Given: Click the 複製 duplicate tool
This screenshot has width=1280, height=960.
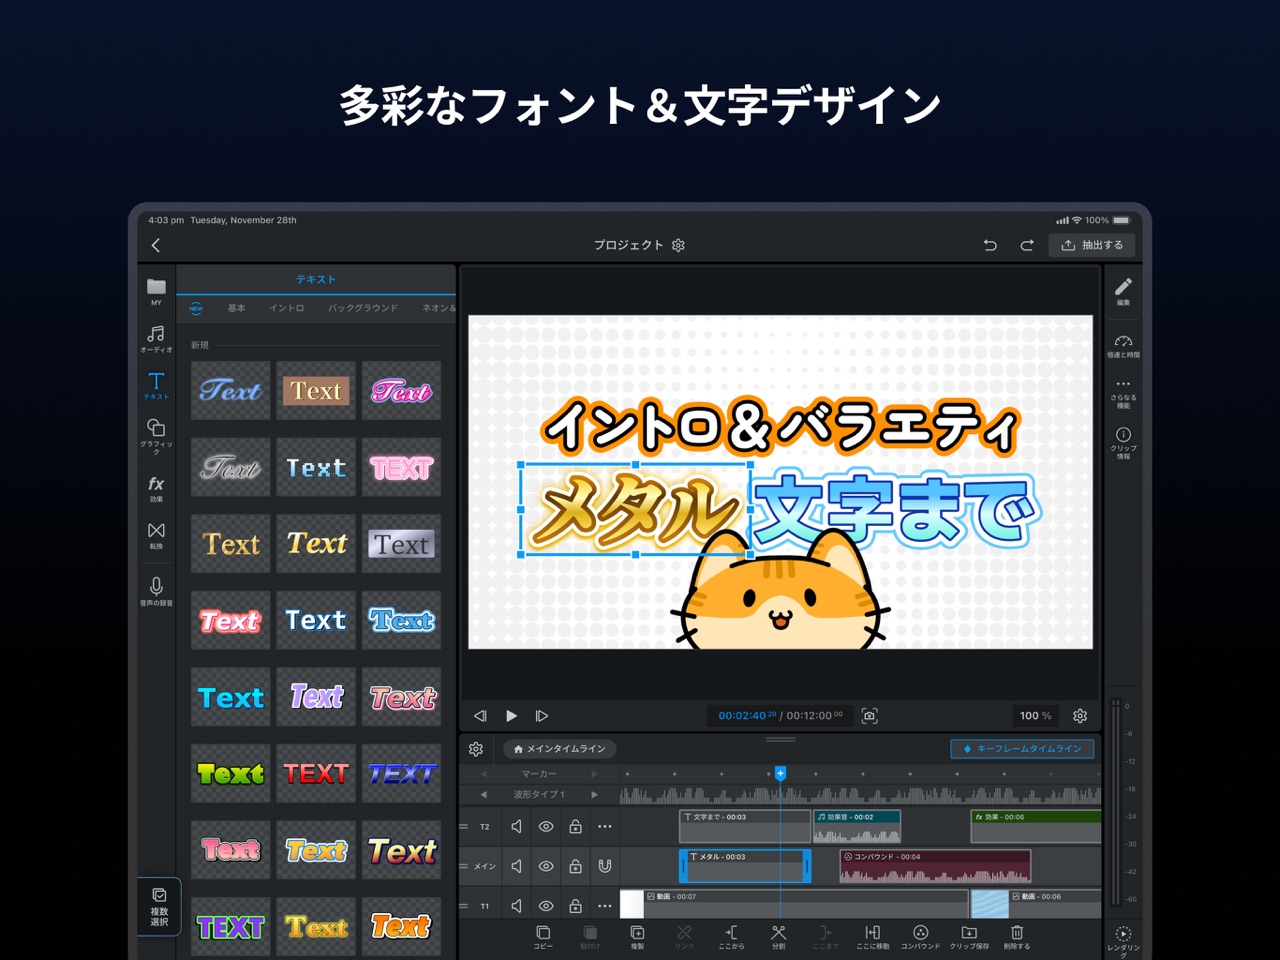Looking at the screenshot, I should tap(637, 937).
